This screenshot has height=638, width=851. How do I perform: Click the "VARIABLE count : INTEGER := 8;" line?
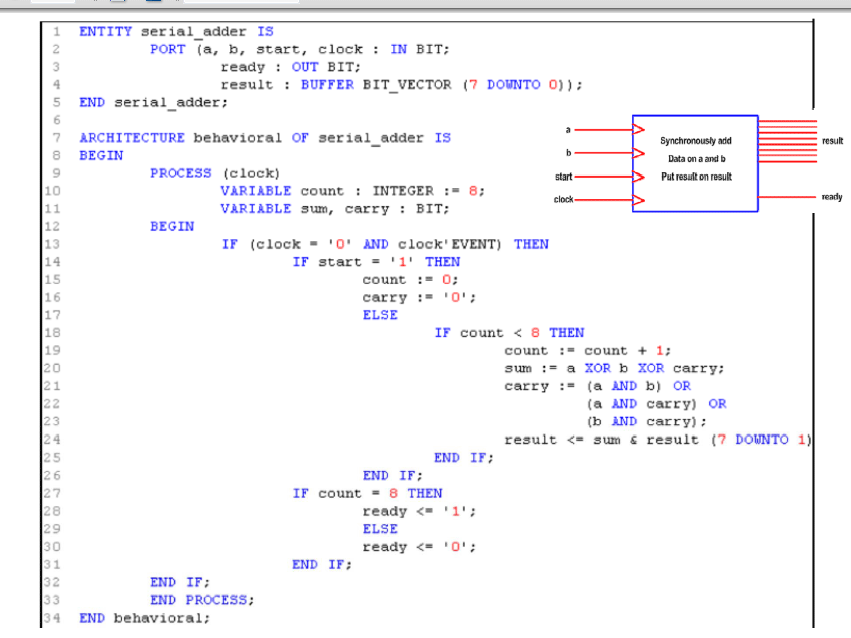pos(352,191)
